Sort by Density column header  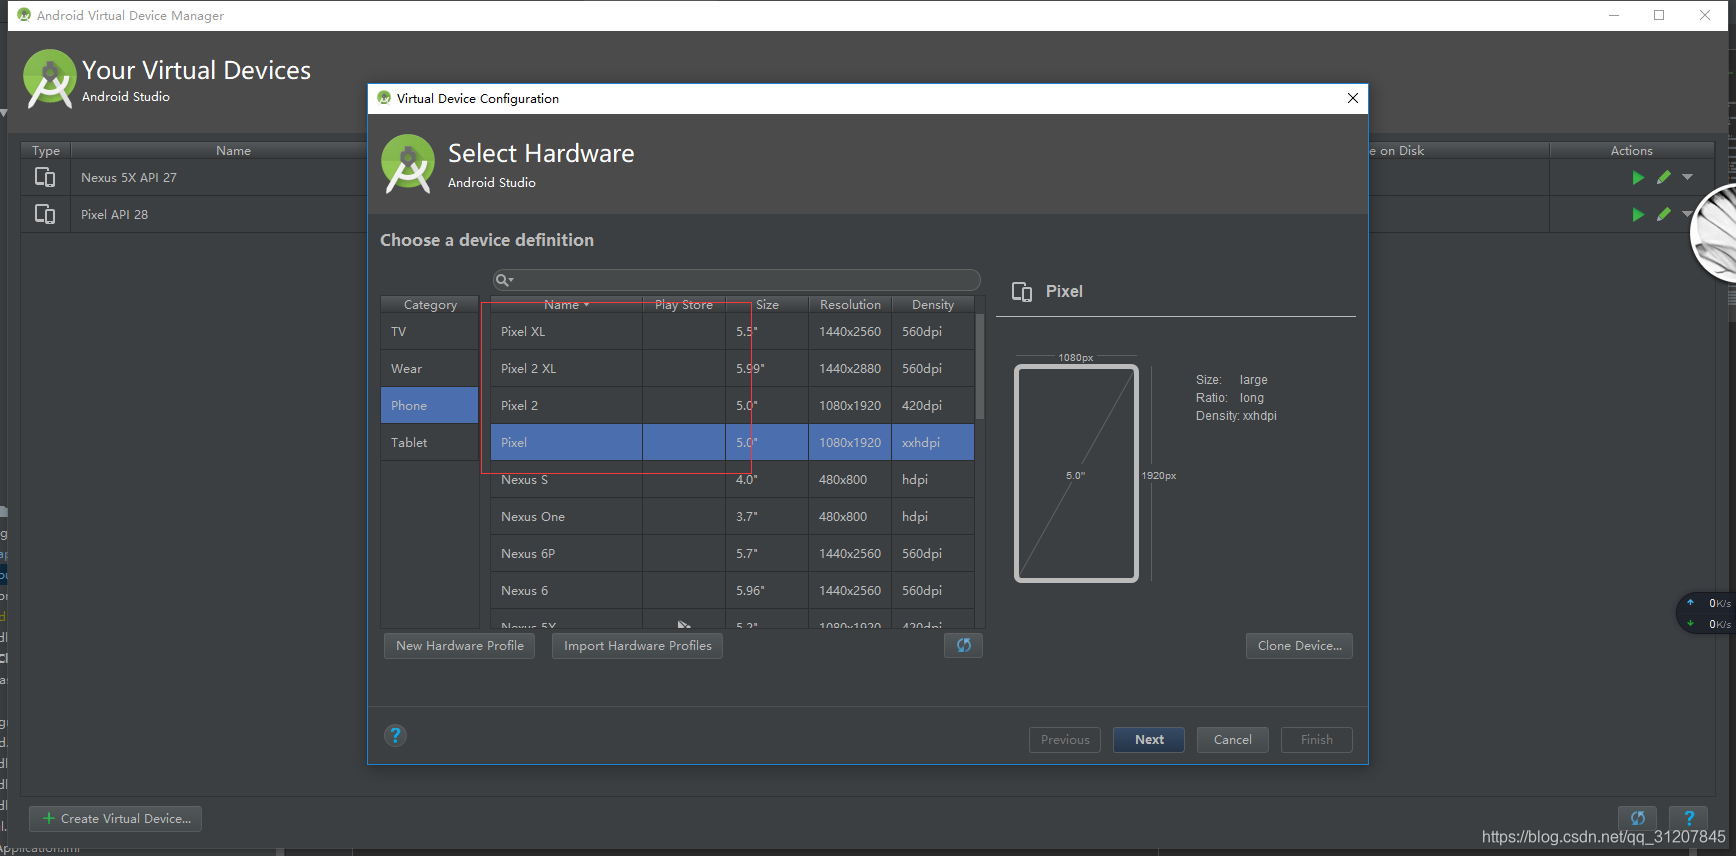coord(933,304)
